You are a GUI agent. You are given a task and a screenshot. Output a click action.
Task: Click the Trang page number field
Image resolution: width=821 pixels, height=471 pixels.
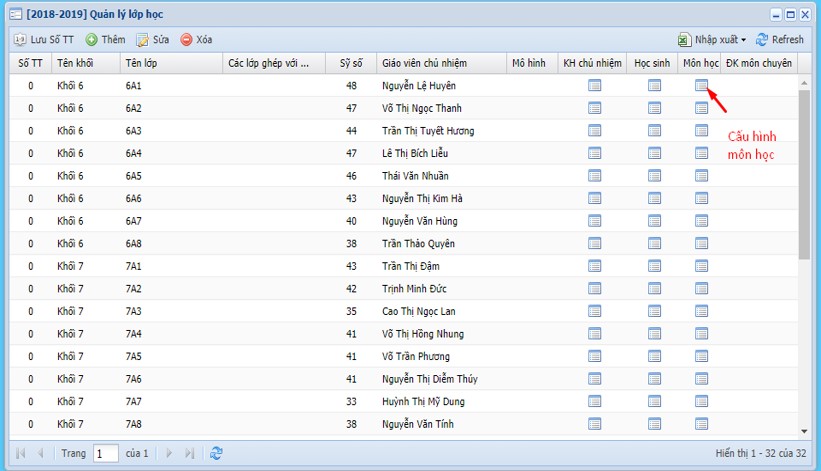point(106,453)
